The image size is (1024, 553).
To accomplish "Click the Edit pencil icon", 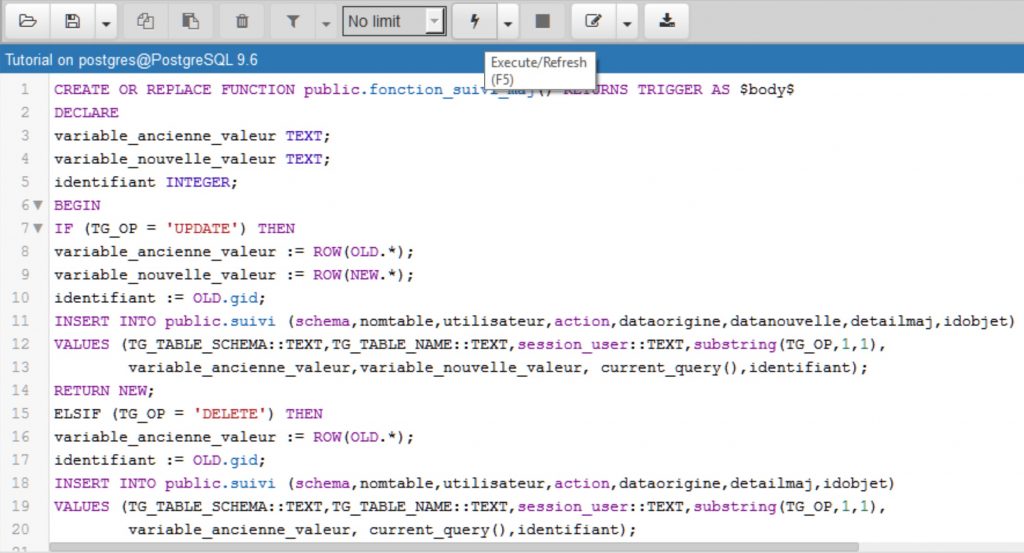I will click(x=594, y=21).
